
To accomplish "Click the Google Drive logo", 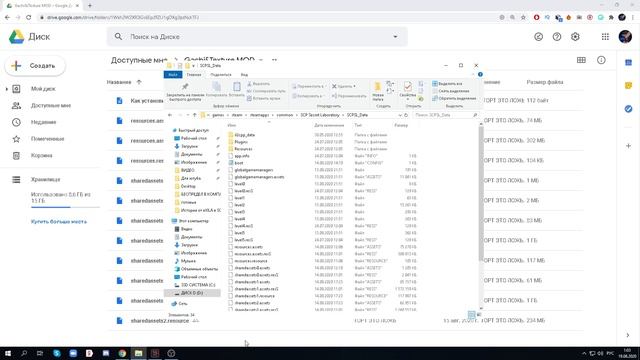I will click(17, 37).
